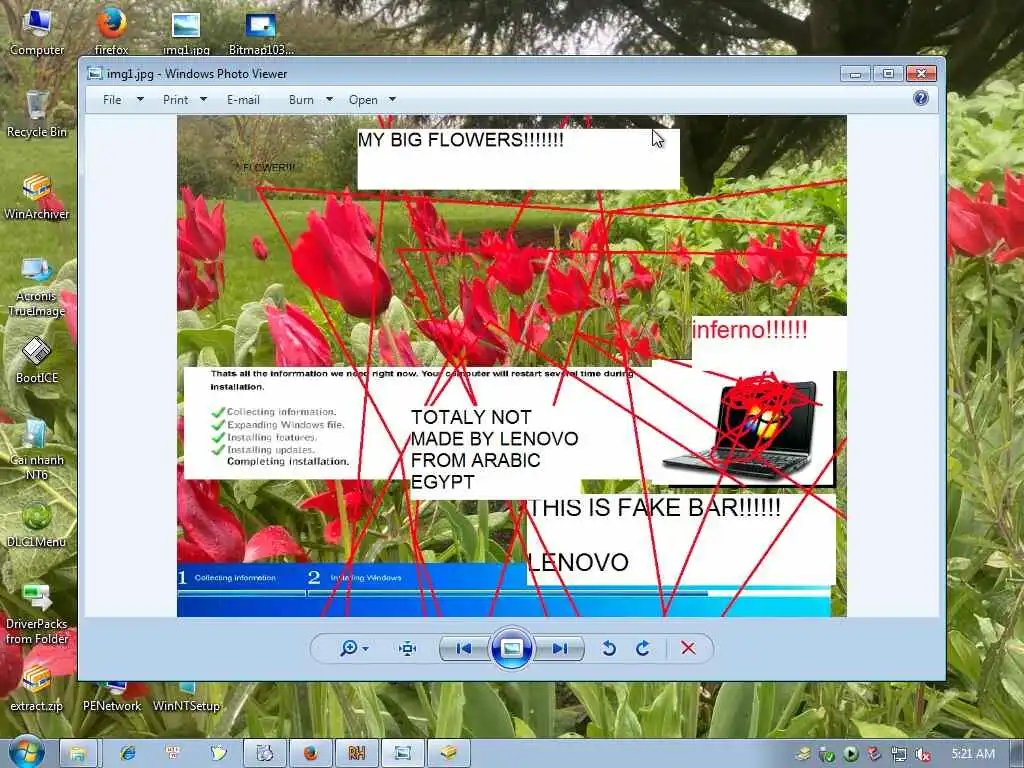The width and height of the screenshot is (1024, 768).
Task: Expand the zoom slider dropdown arrow
Action: click(365, 648)
